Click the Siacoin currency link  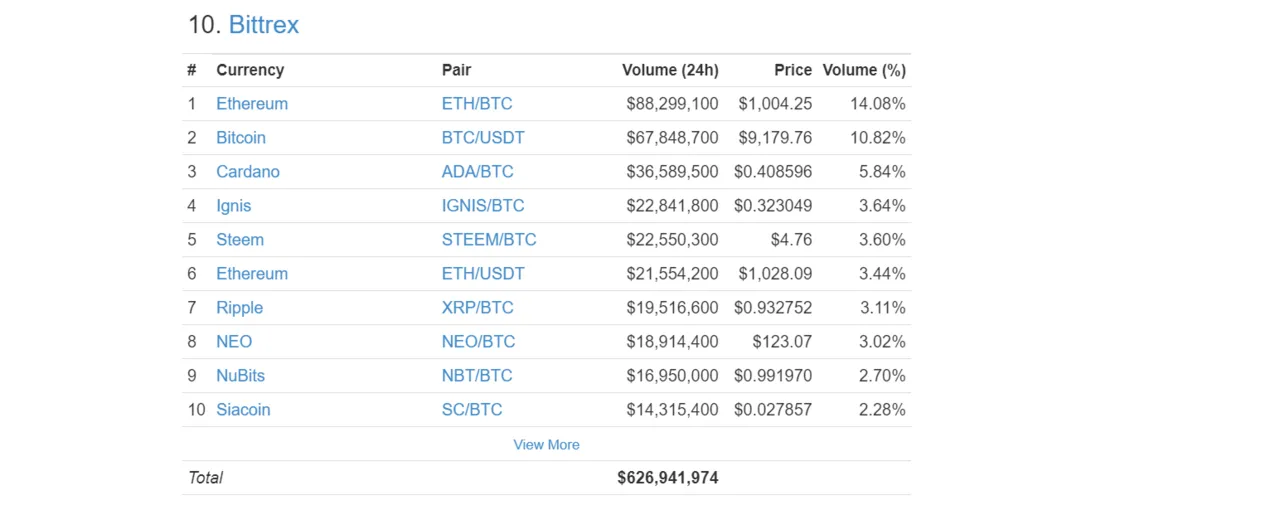[243, 410]
